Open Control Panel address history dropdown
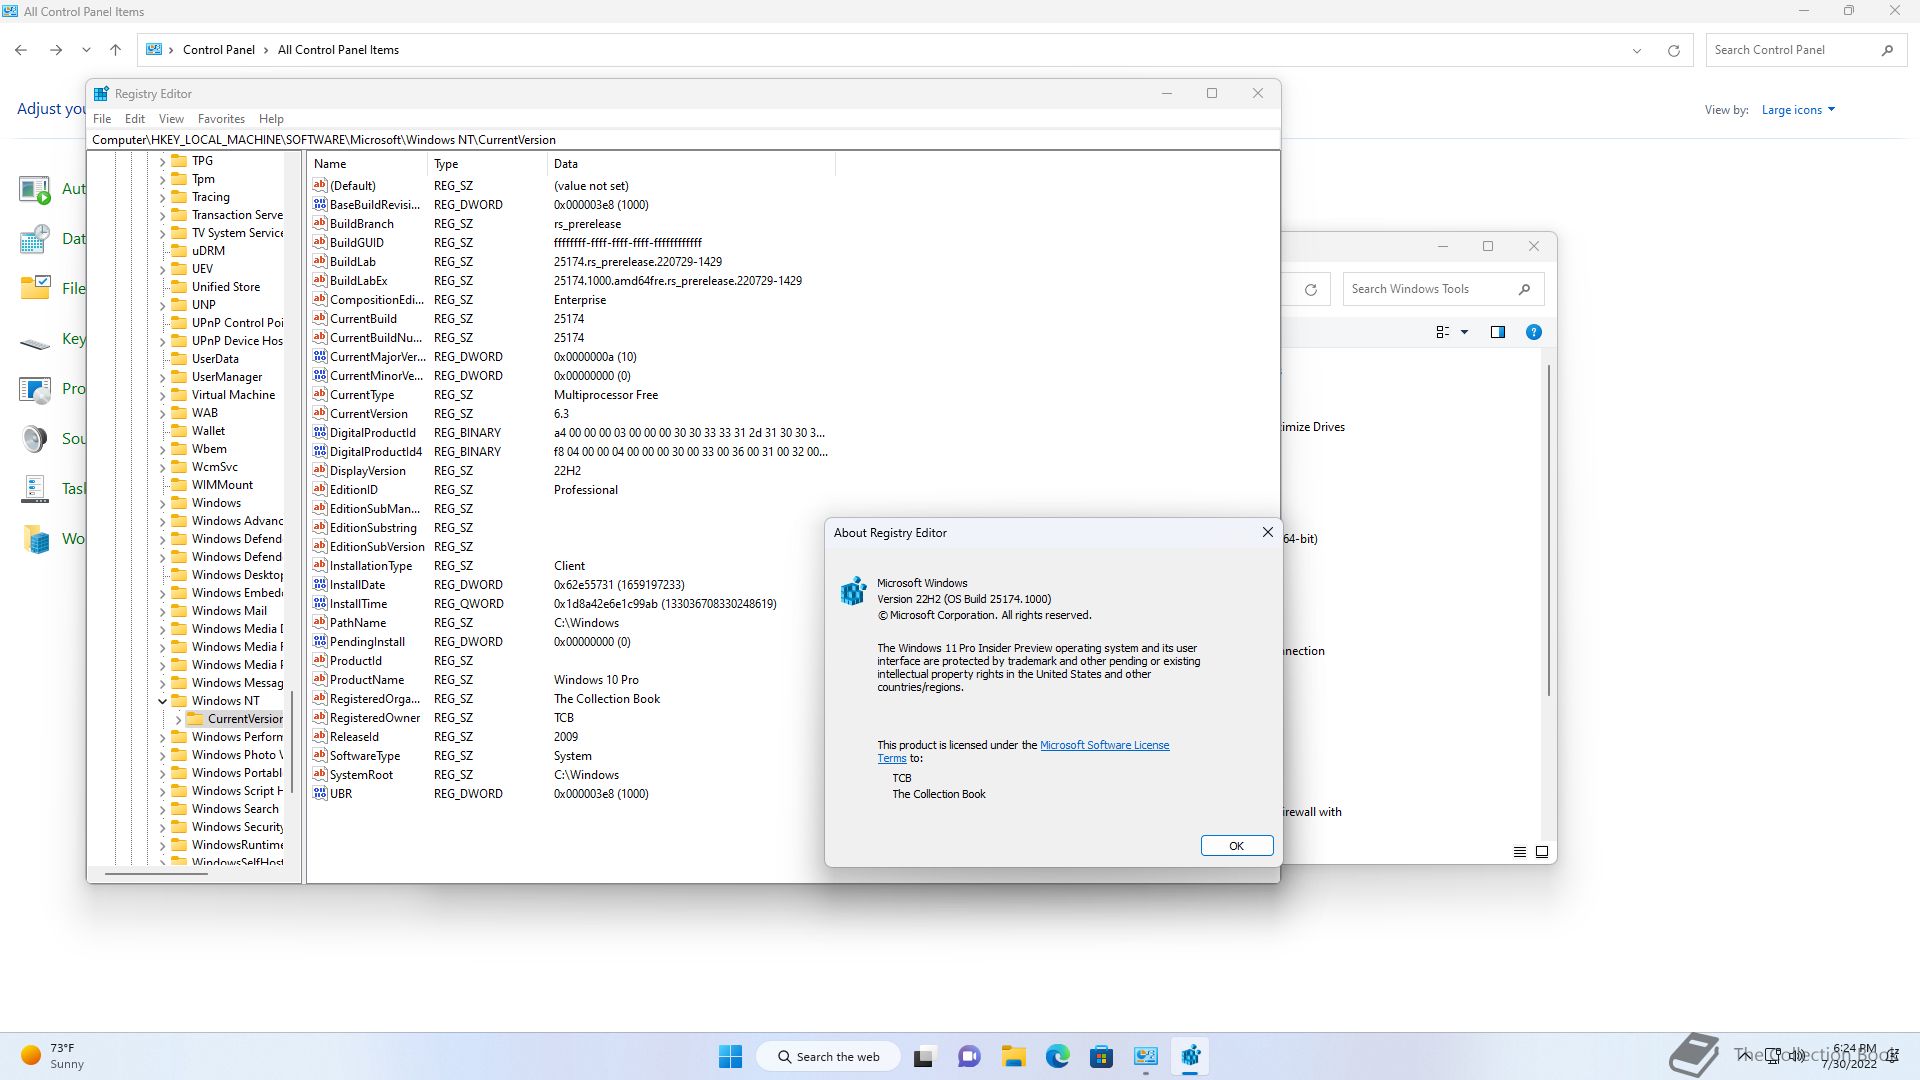This screenshot has width=1920, height=1080. [x=1637, y=50]
